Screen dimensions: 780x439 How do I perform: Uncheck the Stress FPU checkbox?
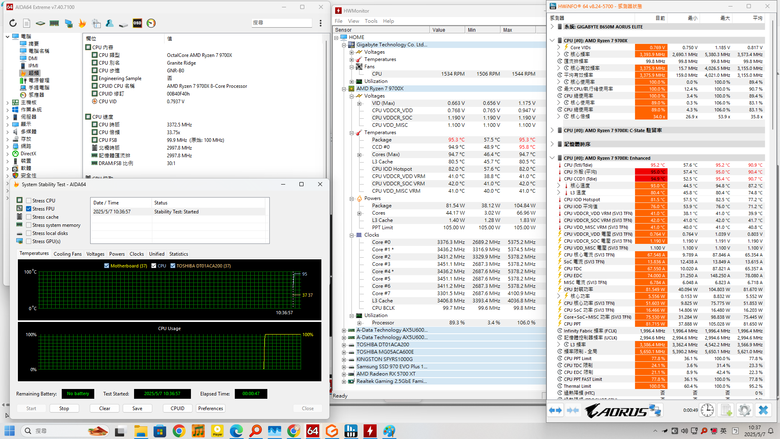click(x=29, y=209)
